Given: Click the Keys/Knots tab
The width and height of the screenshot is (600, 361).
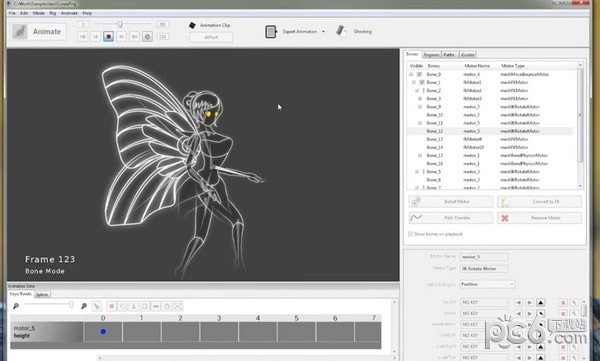Looking at the screenshot, I should [x=21, y=294].
